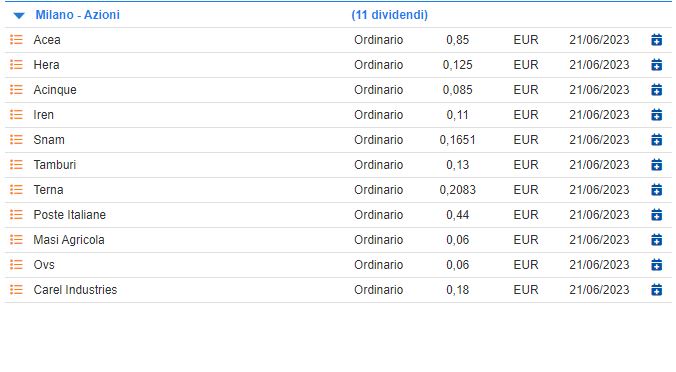Click Ordinario in the Acea row

click(x=379, y=40)
